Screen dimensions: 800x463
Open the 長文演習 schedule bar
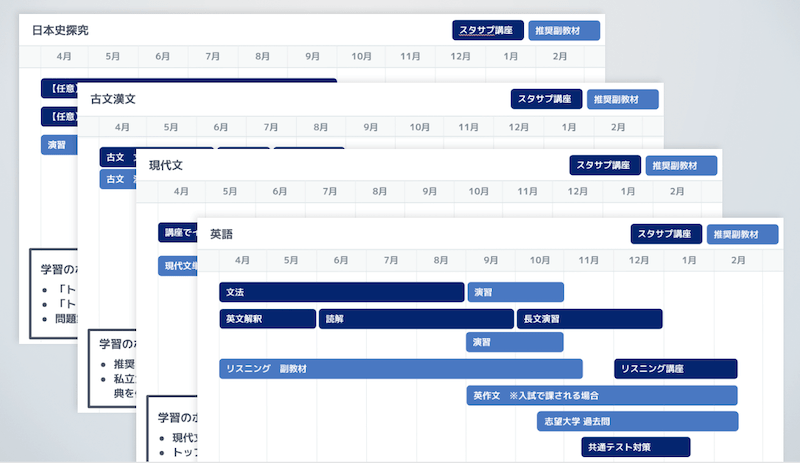pyautogui.click(x=590, y=319)
